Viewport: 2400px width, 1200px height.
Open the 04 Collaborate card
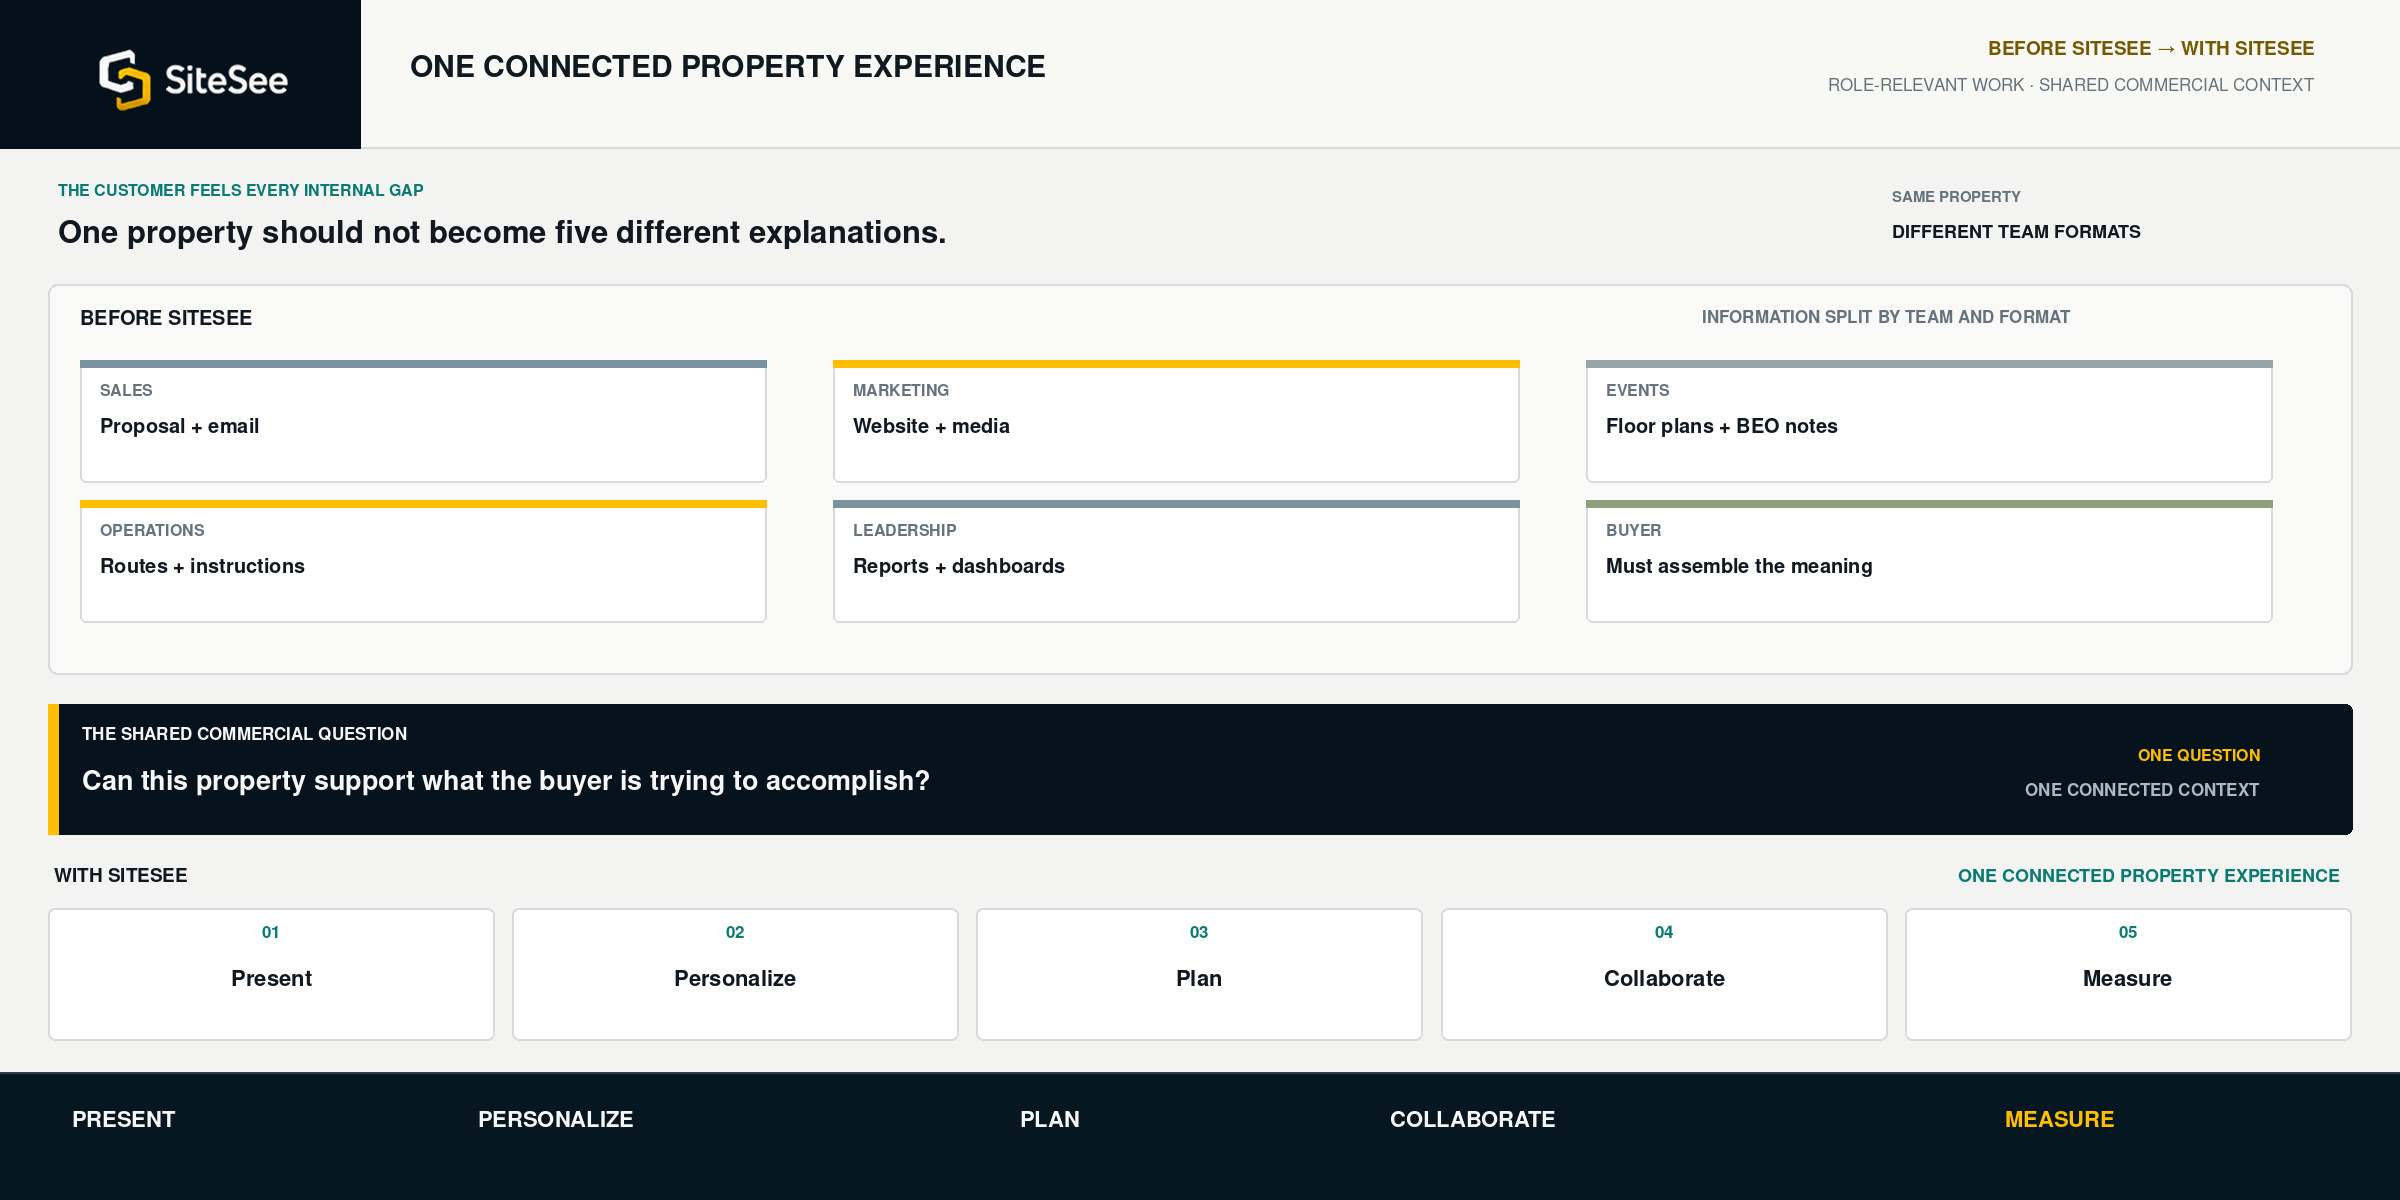pos(1664,974)
